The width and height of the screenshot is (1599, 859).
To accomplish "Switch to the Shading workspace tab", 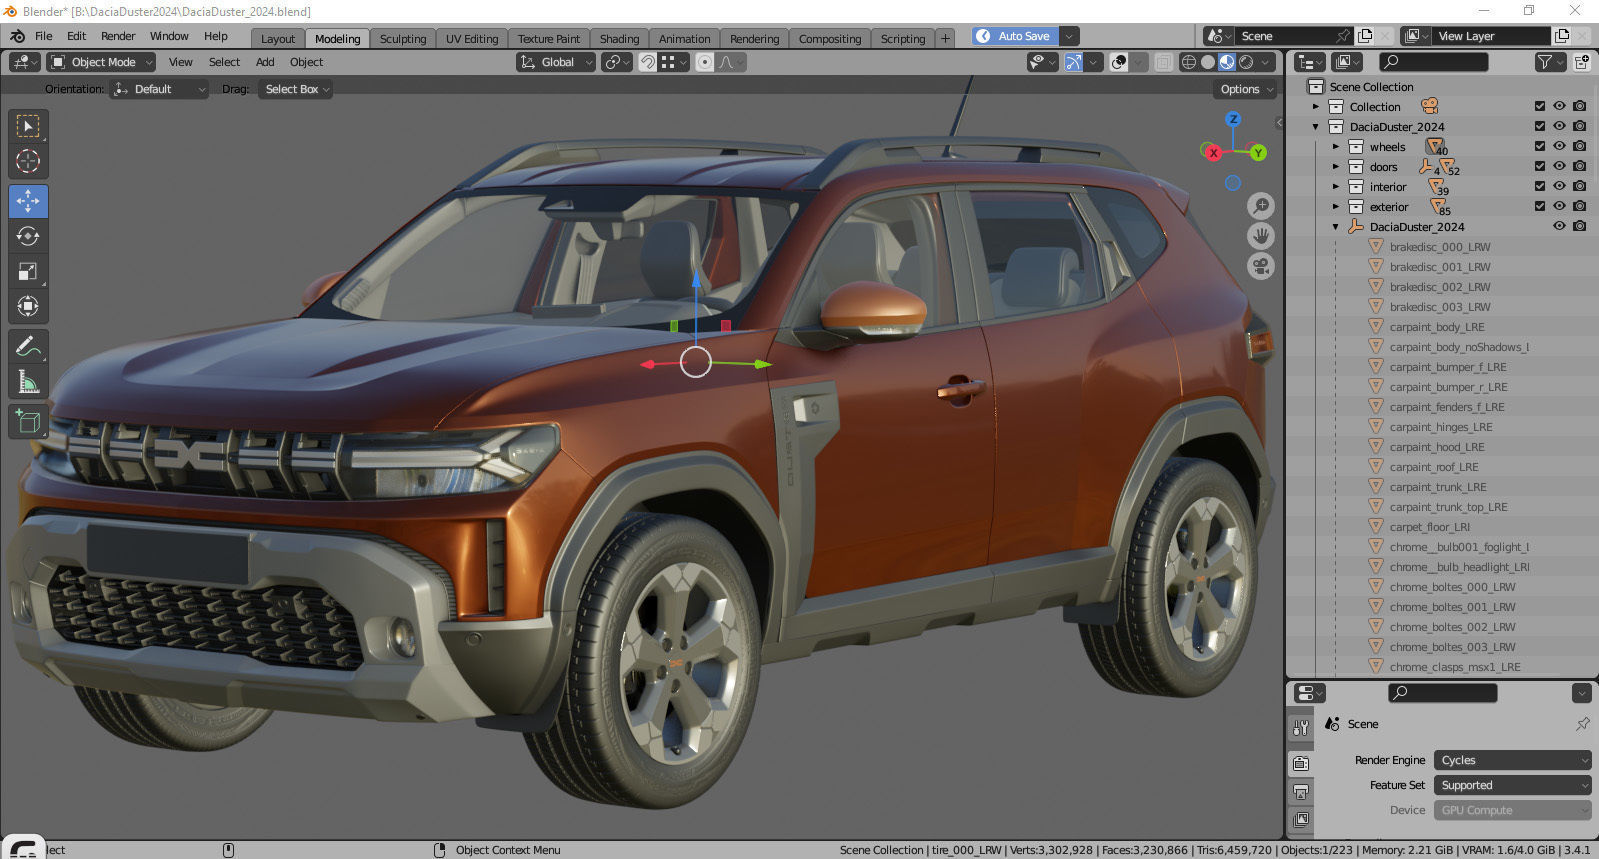I will [x=619, y=39].
